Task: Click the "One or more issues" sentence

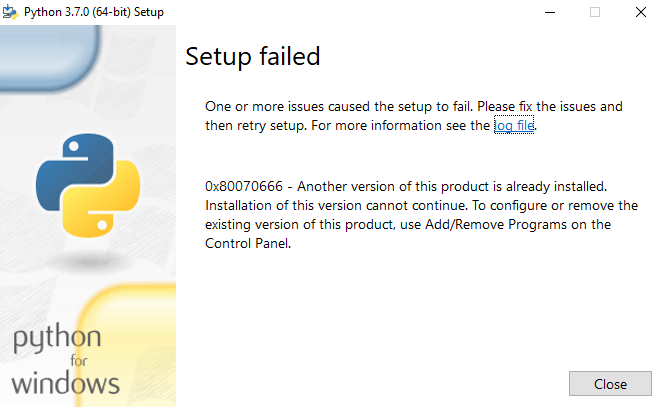Action: (414, 116)
